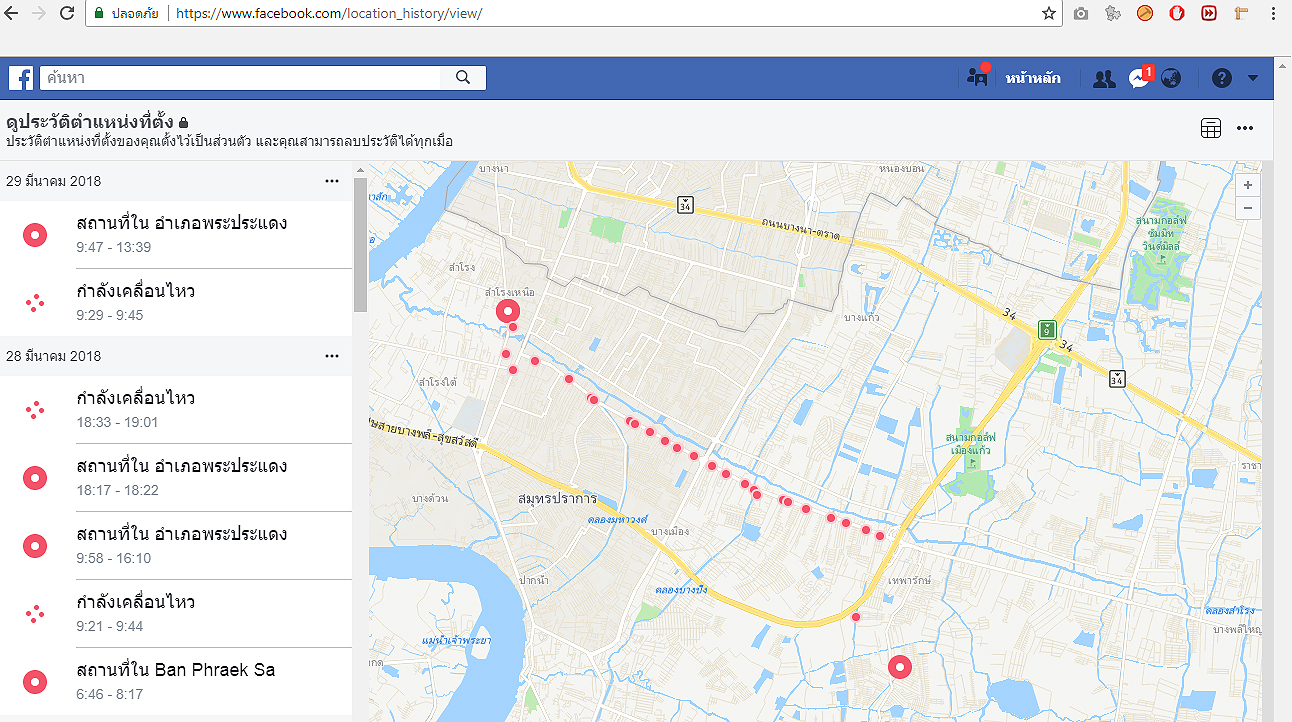Go to หน้าหลัก home link
Image resolution: width=1292 pixels, height=722 pixels.
(1033, 78)
